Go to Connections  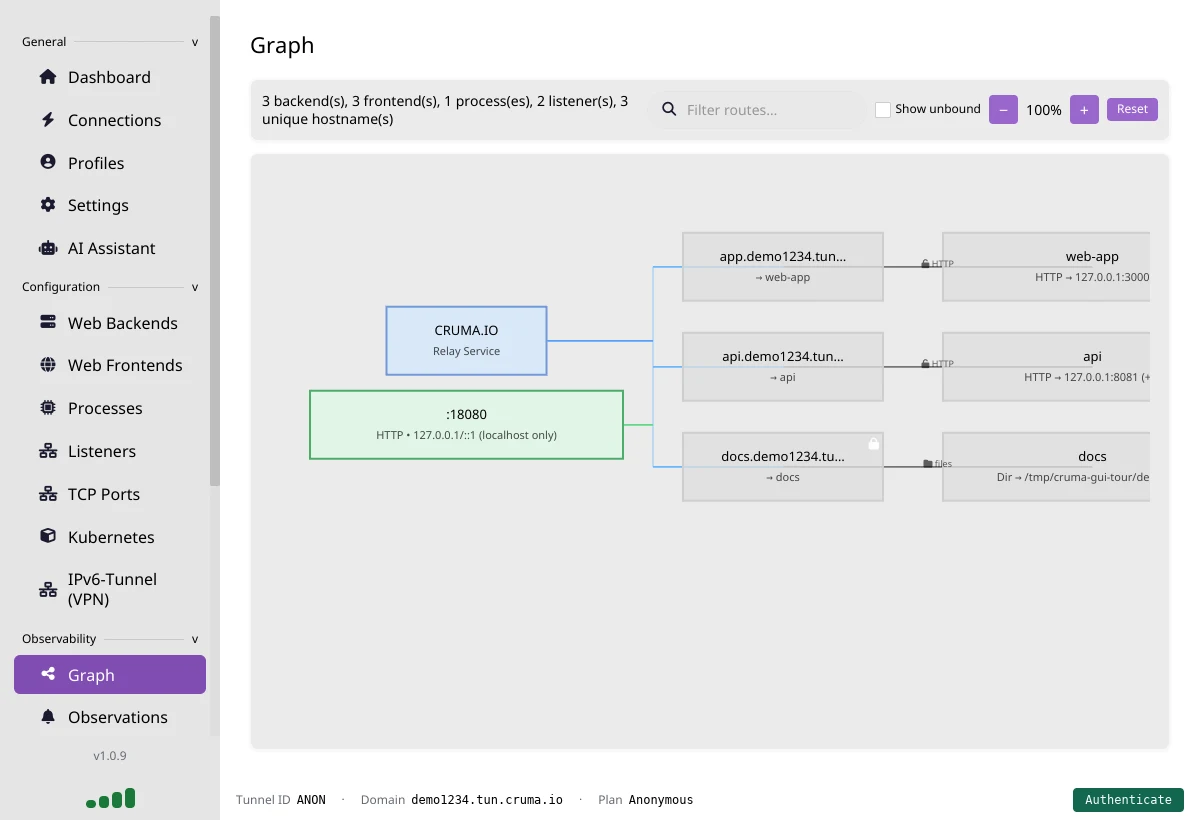[110, 120]
